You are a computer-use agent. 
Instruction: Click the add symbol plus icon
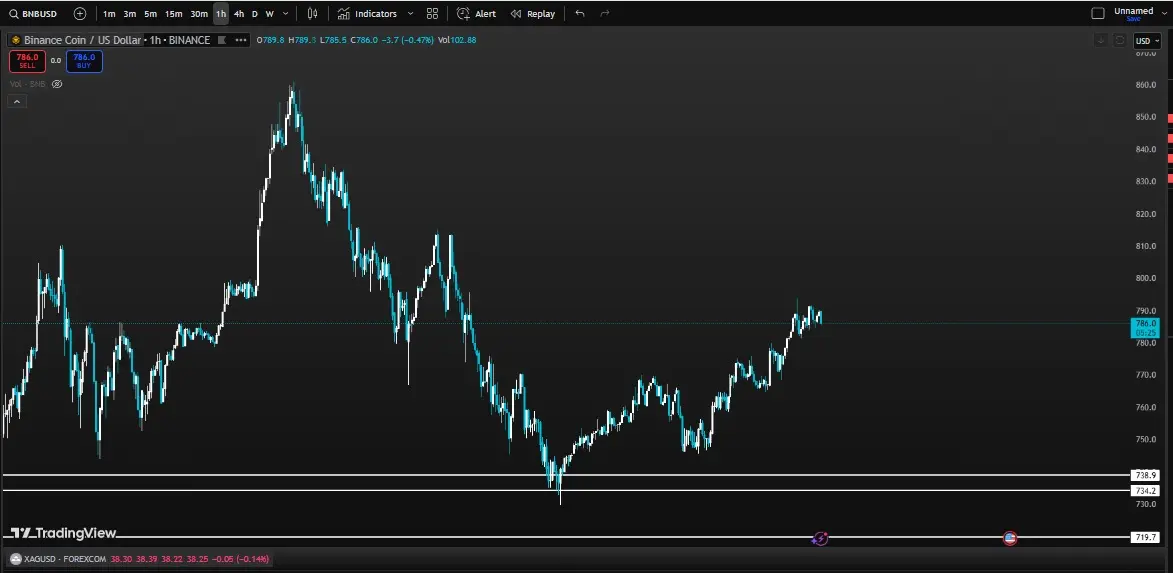80,13
